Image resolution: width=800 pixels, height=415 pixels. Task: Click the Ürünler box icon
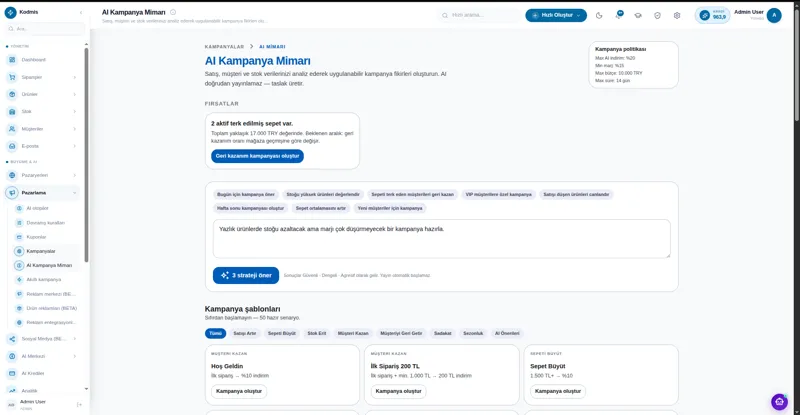click(12, 94)
